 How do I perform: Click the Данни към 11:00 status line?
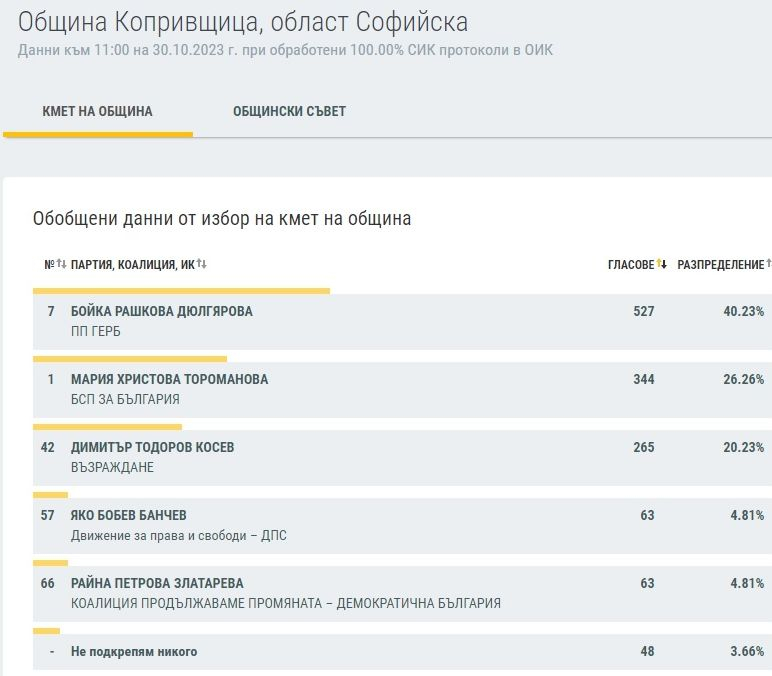(x=286, y=50)
